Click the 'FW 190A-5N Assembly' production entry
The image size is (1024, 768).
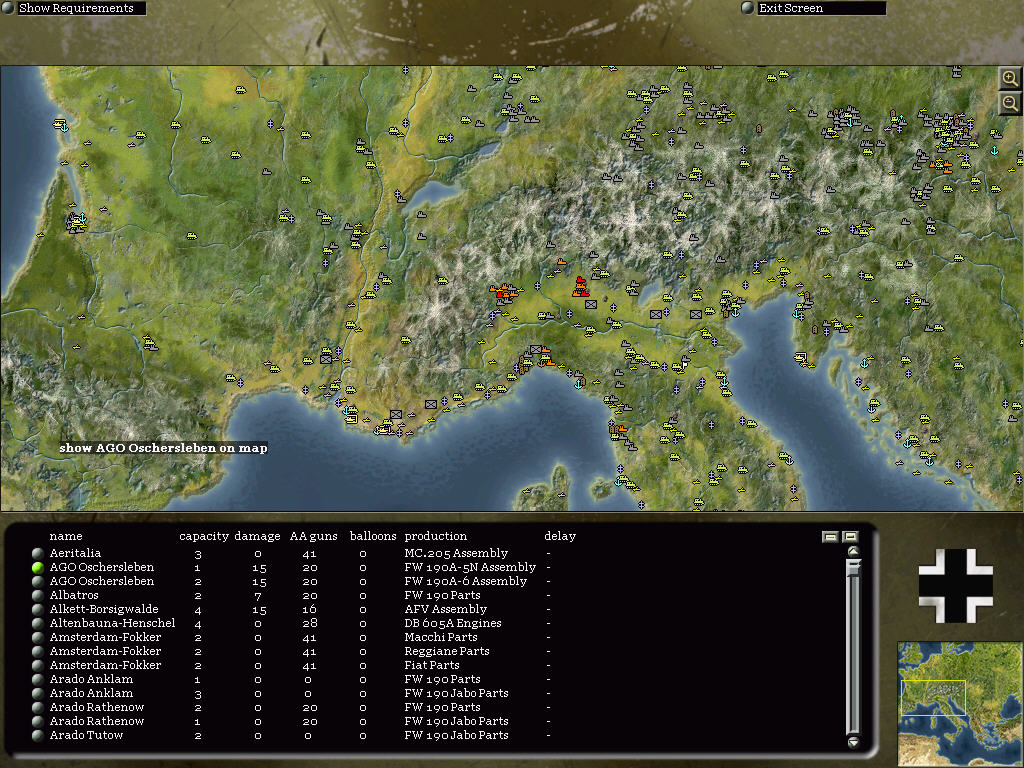tap(470, 568)
